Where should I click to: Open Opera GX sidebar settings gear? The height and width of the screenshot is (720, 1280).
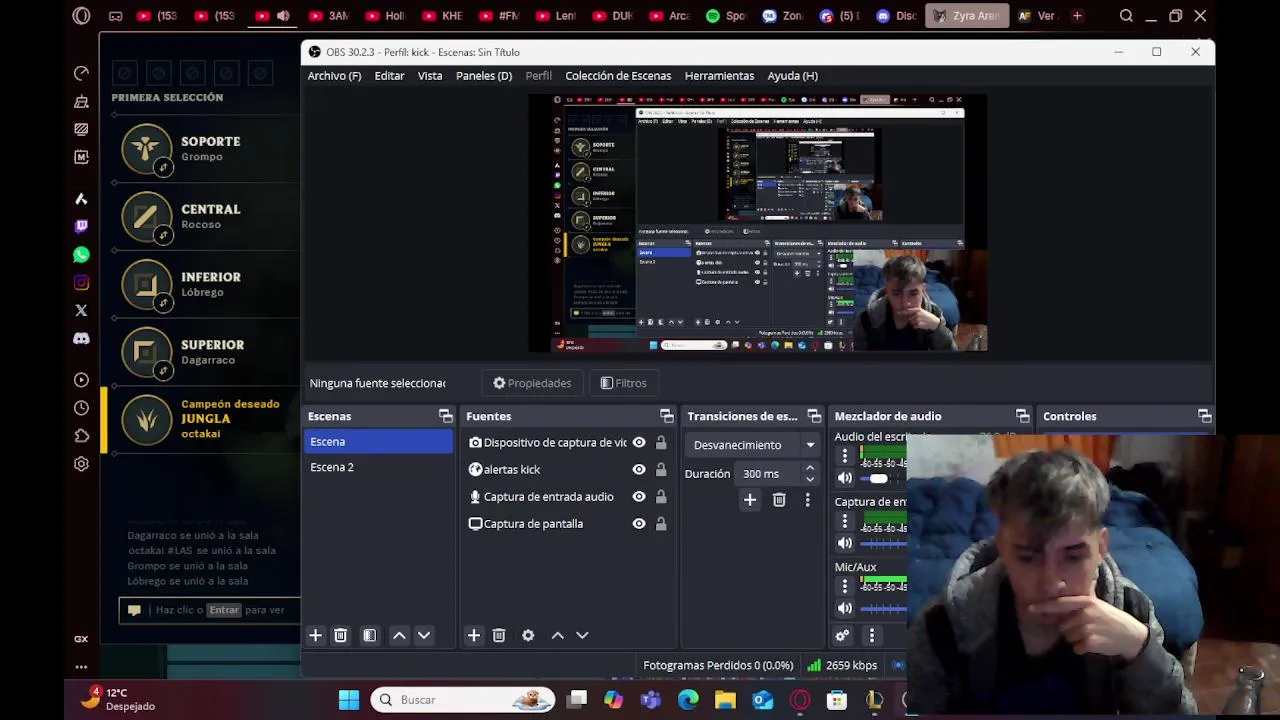pyautogui.click(x=81, y=464)
